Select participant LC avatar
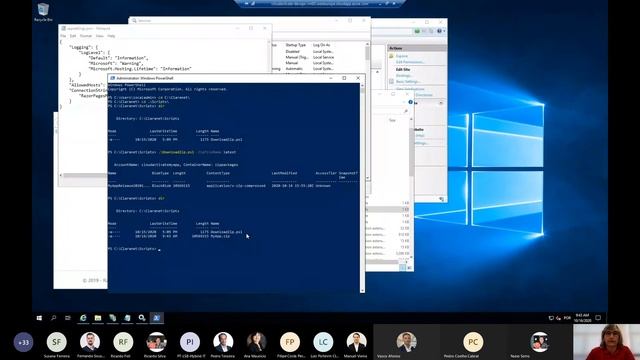This screenshot has width=640, height=360. (x=323, y=342)
